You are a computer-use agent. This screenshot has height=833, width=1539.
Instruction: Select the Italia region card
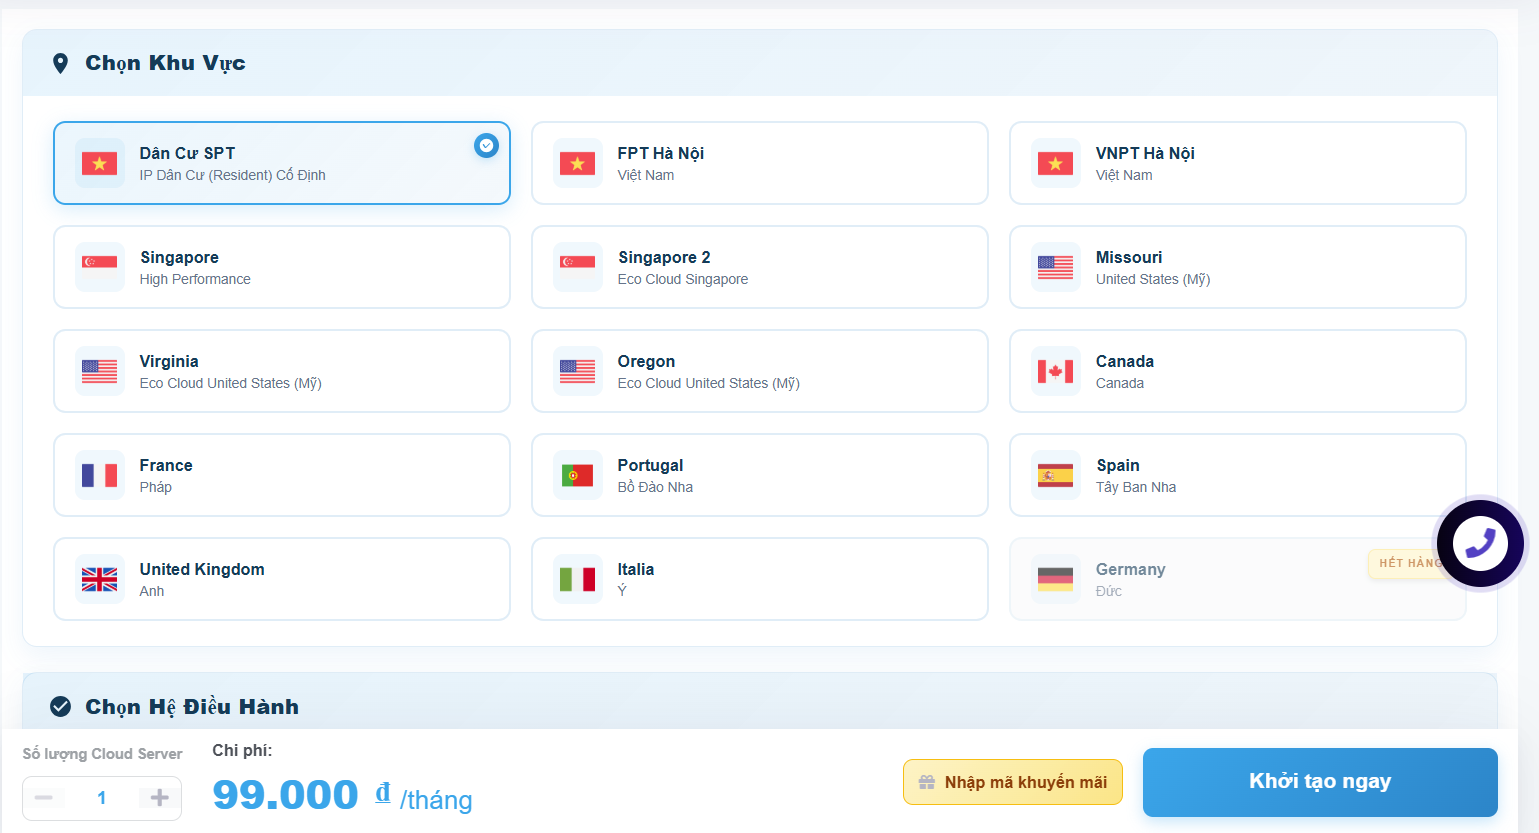(760, 579)
